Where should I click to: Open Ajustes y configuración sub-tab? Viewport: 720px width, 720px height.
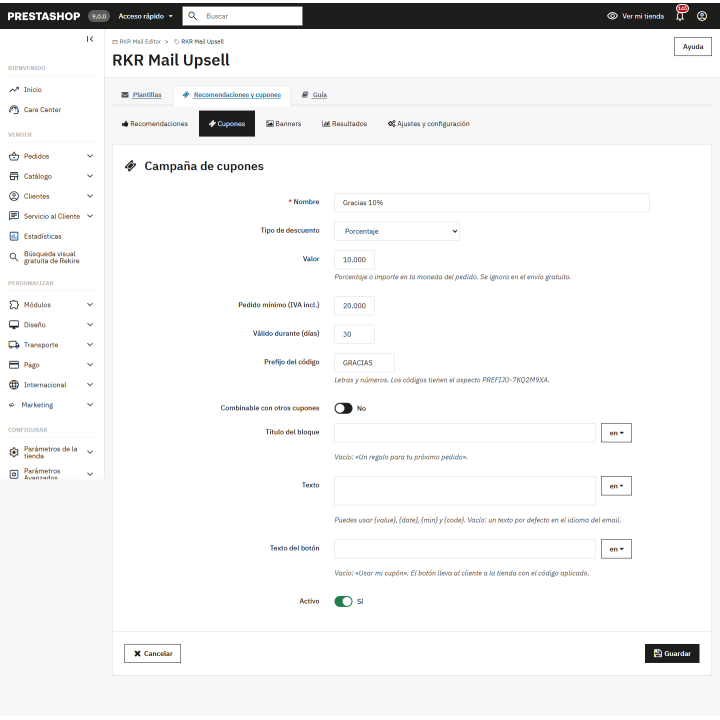point(428,124)
